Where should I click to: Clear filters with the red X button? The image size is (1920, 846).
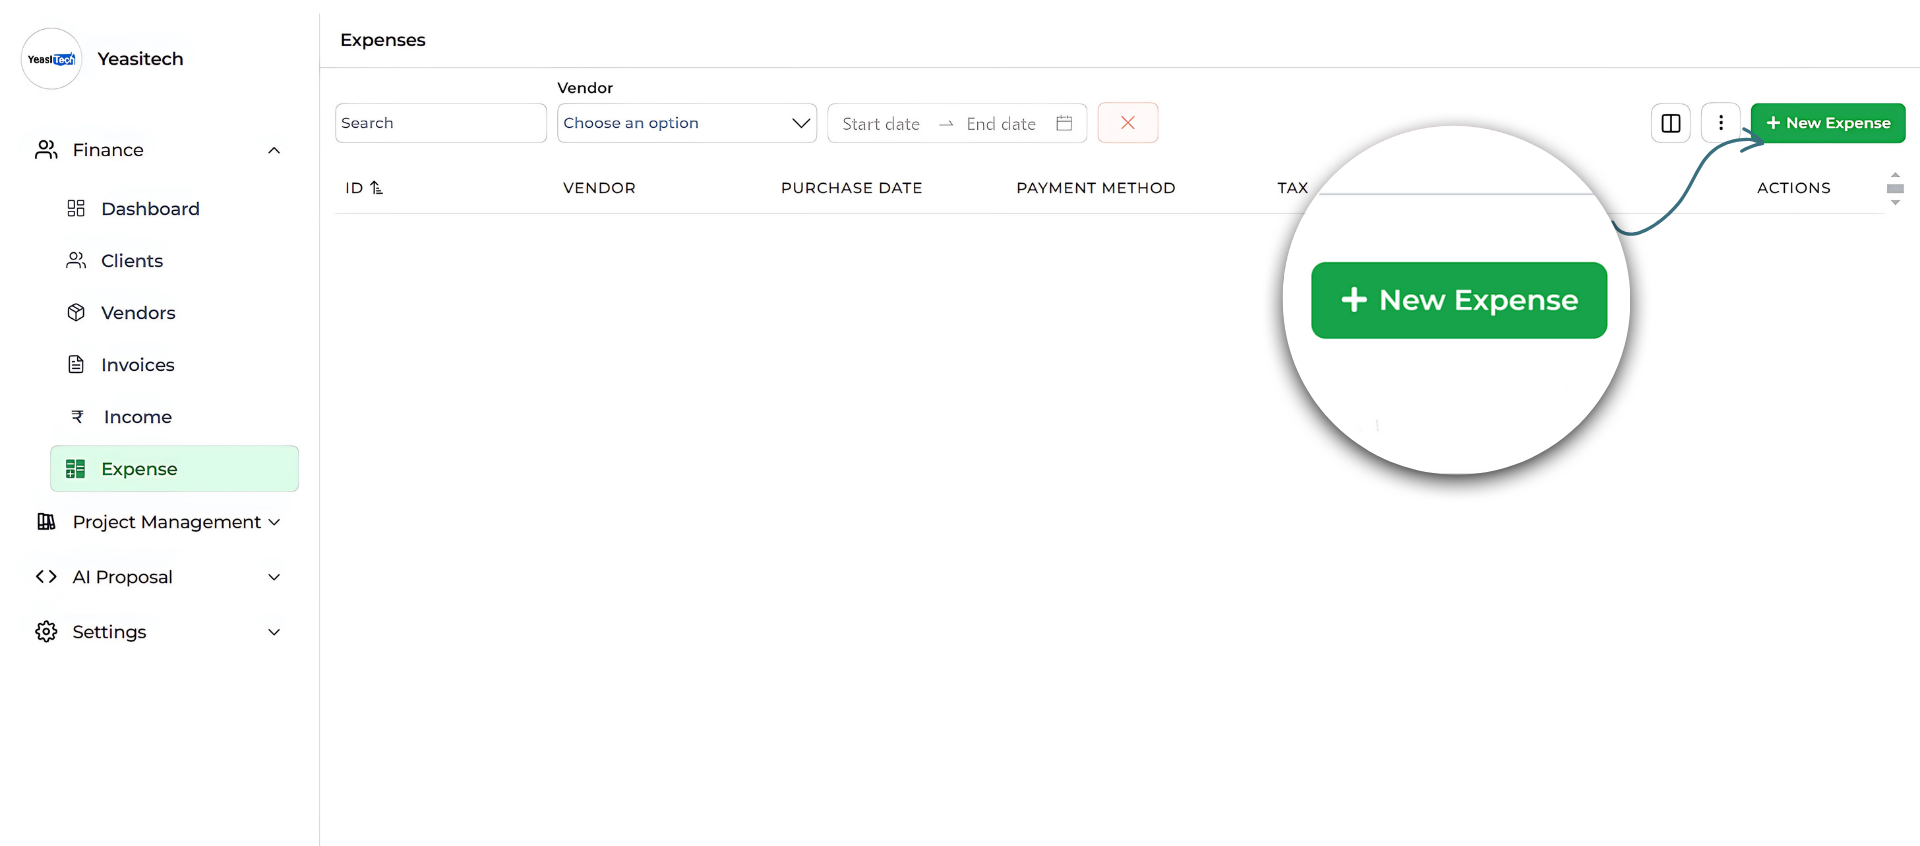(1128, 123)
